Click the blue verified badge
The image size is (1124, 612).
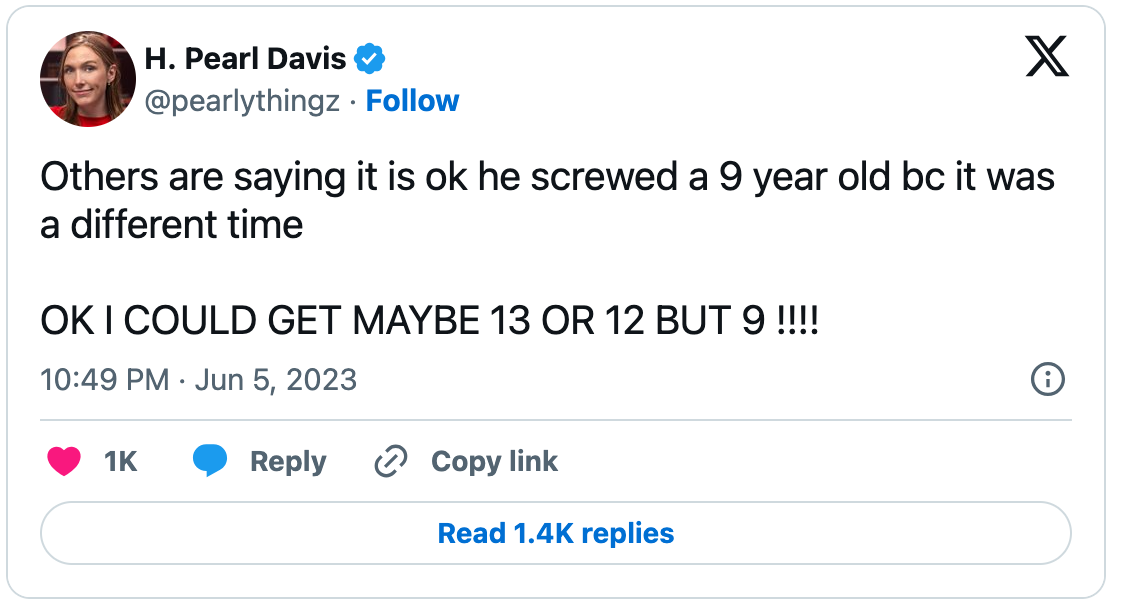click(x=370, y=59)
